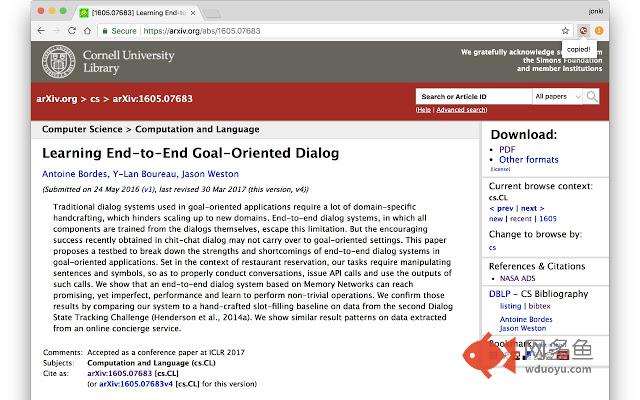Viewport: 640px width, 400px height.
Task: Open the 1605 month listing link
Action: [548, 219]
